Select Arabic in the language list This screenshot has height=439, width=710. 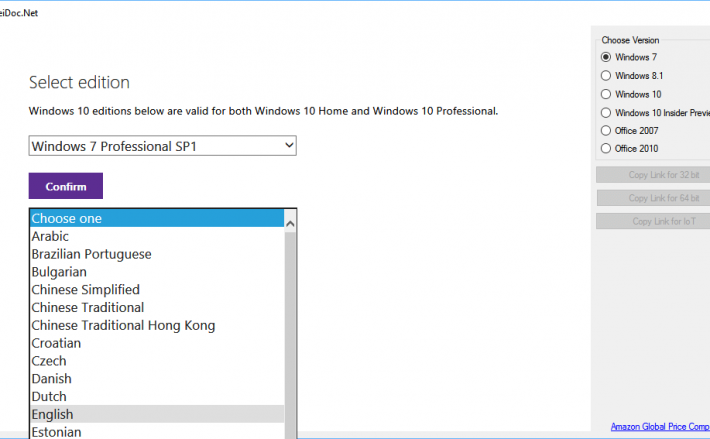coord(157,236)
